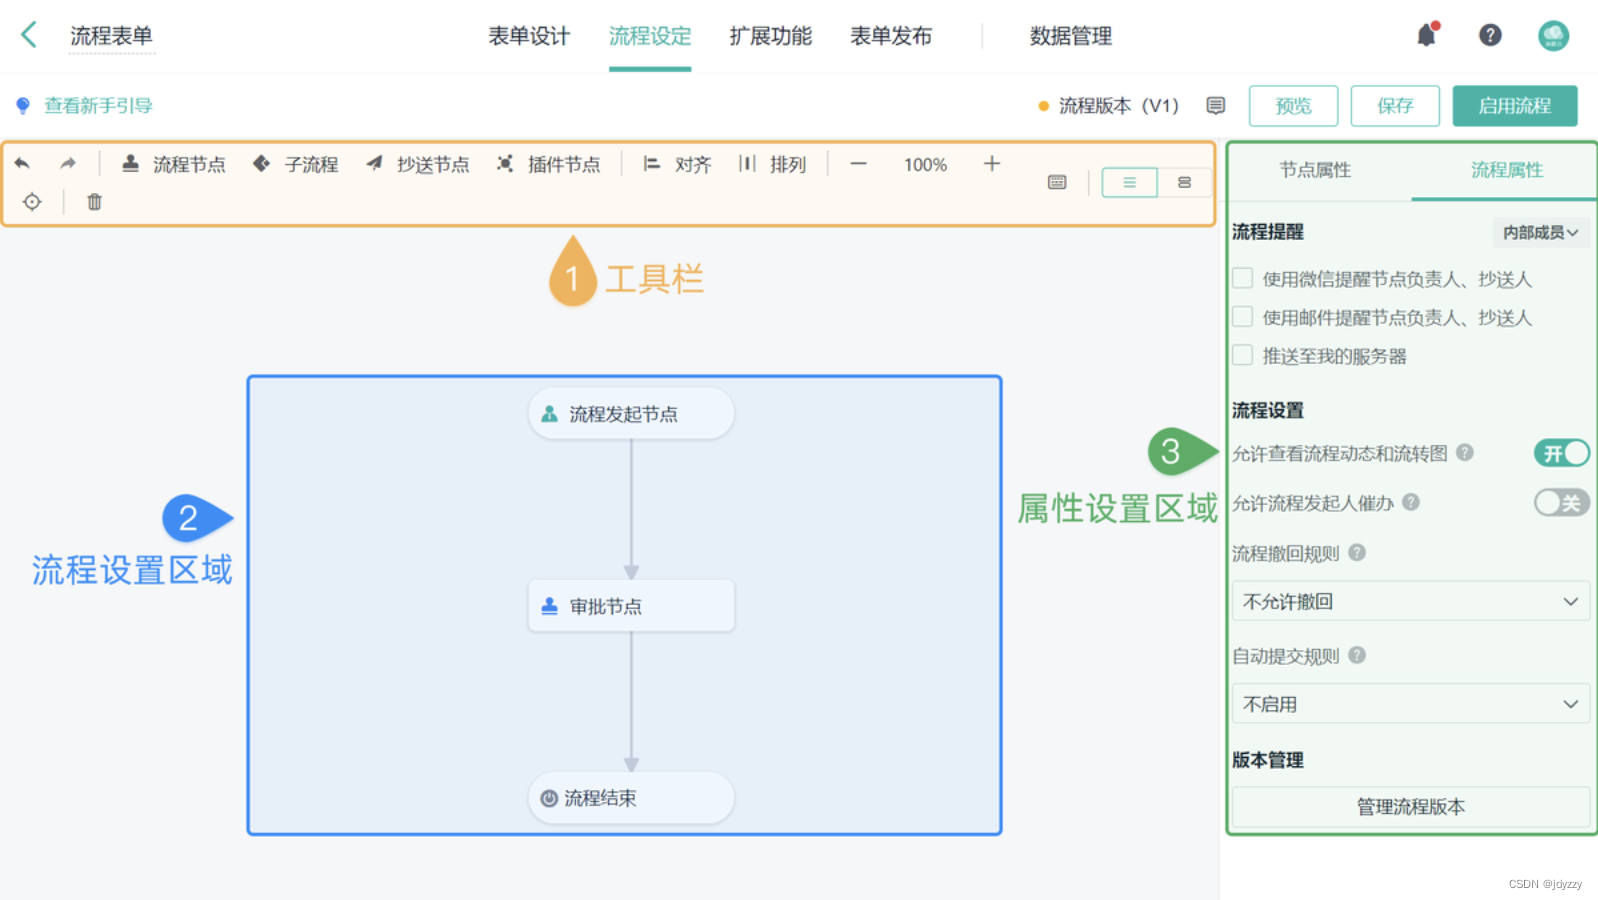Add a 子流程 node
This screenshot has height=900, width=1598.
[295, 164]
